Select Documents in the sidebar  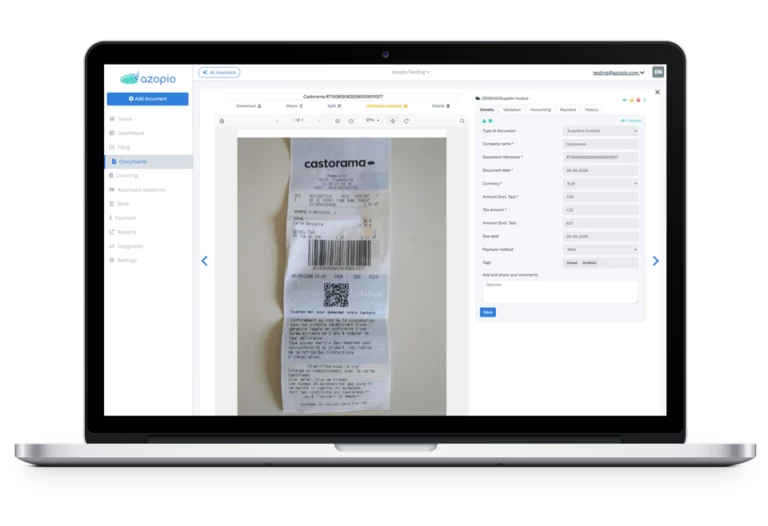[149, 162]
